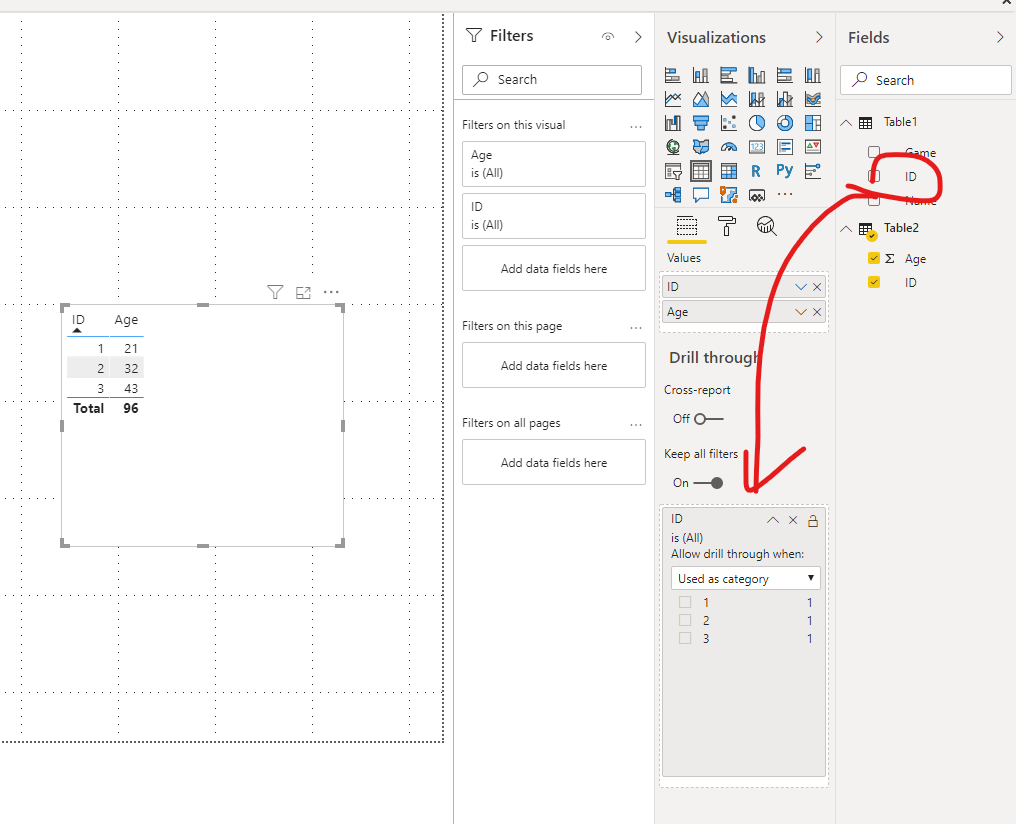Choose the slicer visual

click(x=673, y=171)
